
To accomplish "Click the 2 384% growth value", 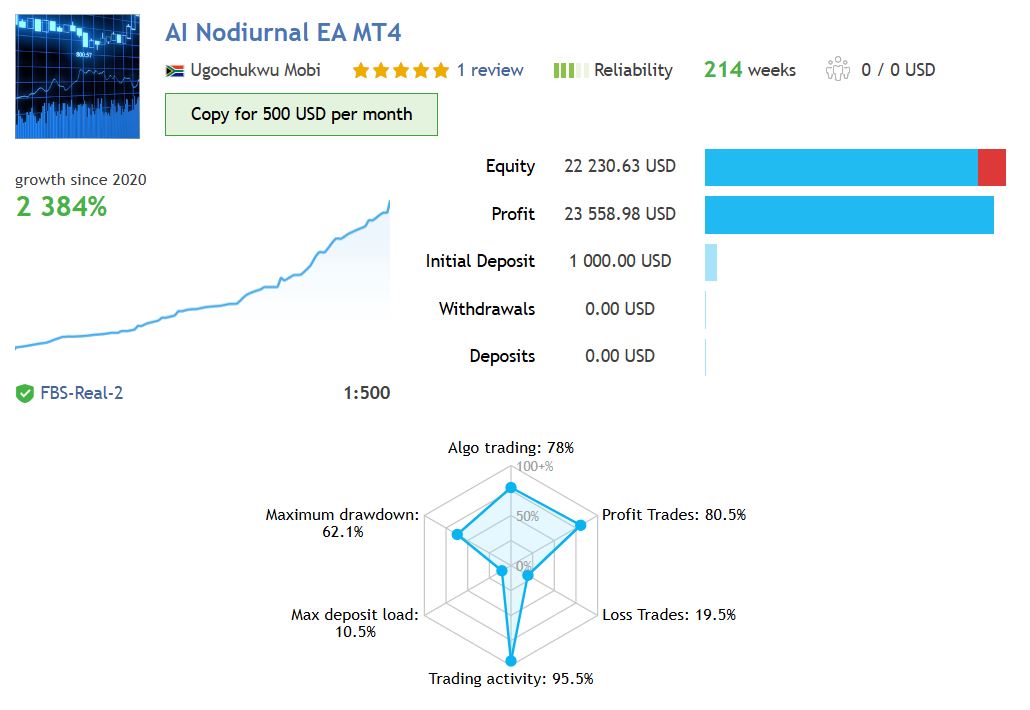I will tap(61, 208).
